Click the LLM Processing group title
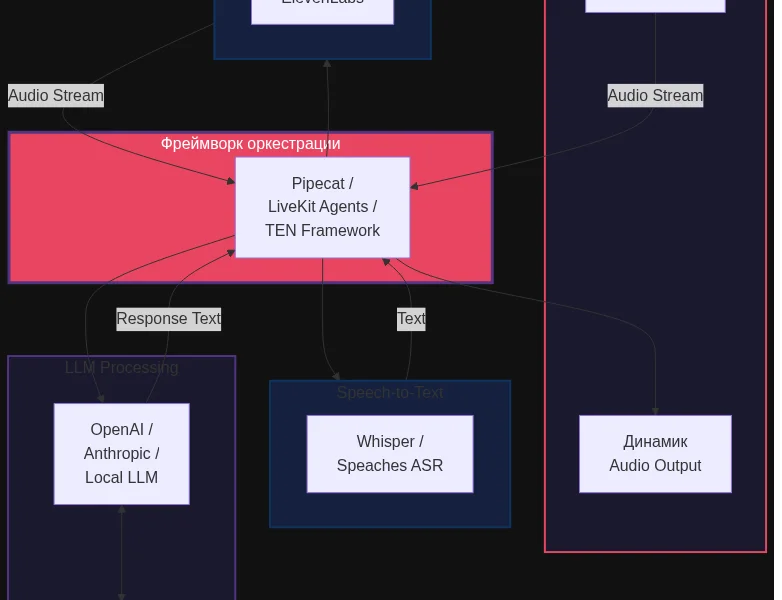Screen dimensions: 782x600 click(122, 368)
